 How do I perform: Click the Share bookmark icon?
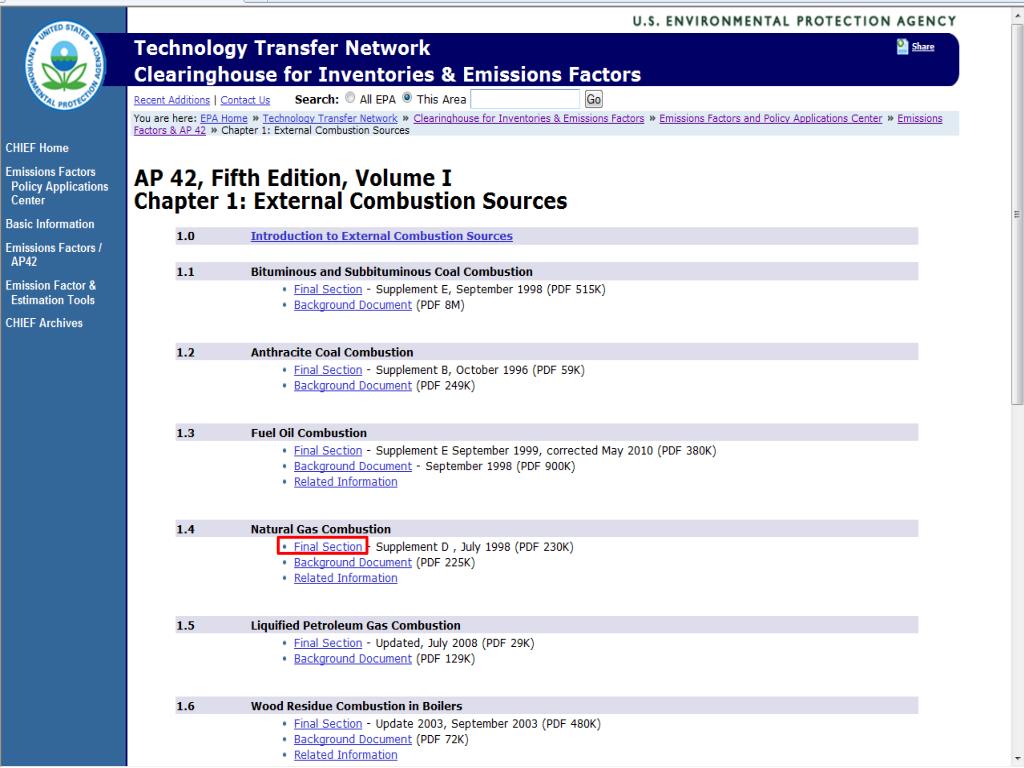click(902, 46)
